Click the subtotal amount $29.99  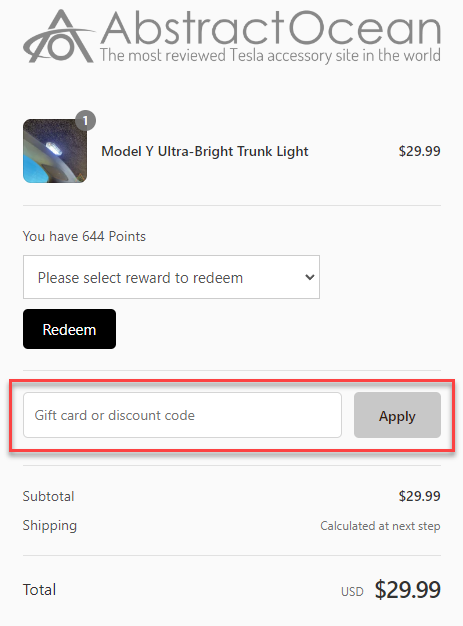419,496
